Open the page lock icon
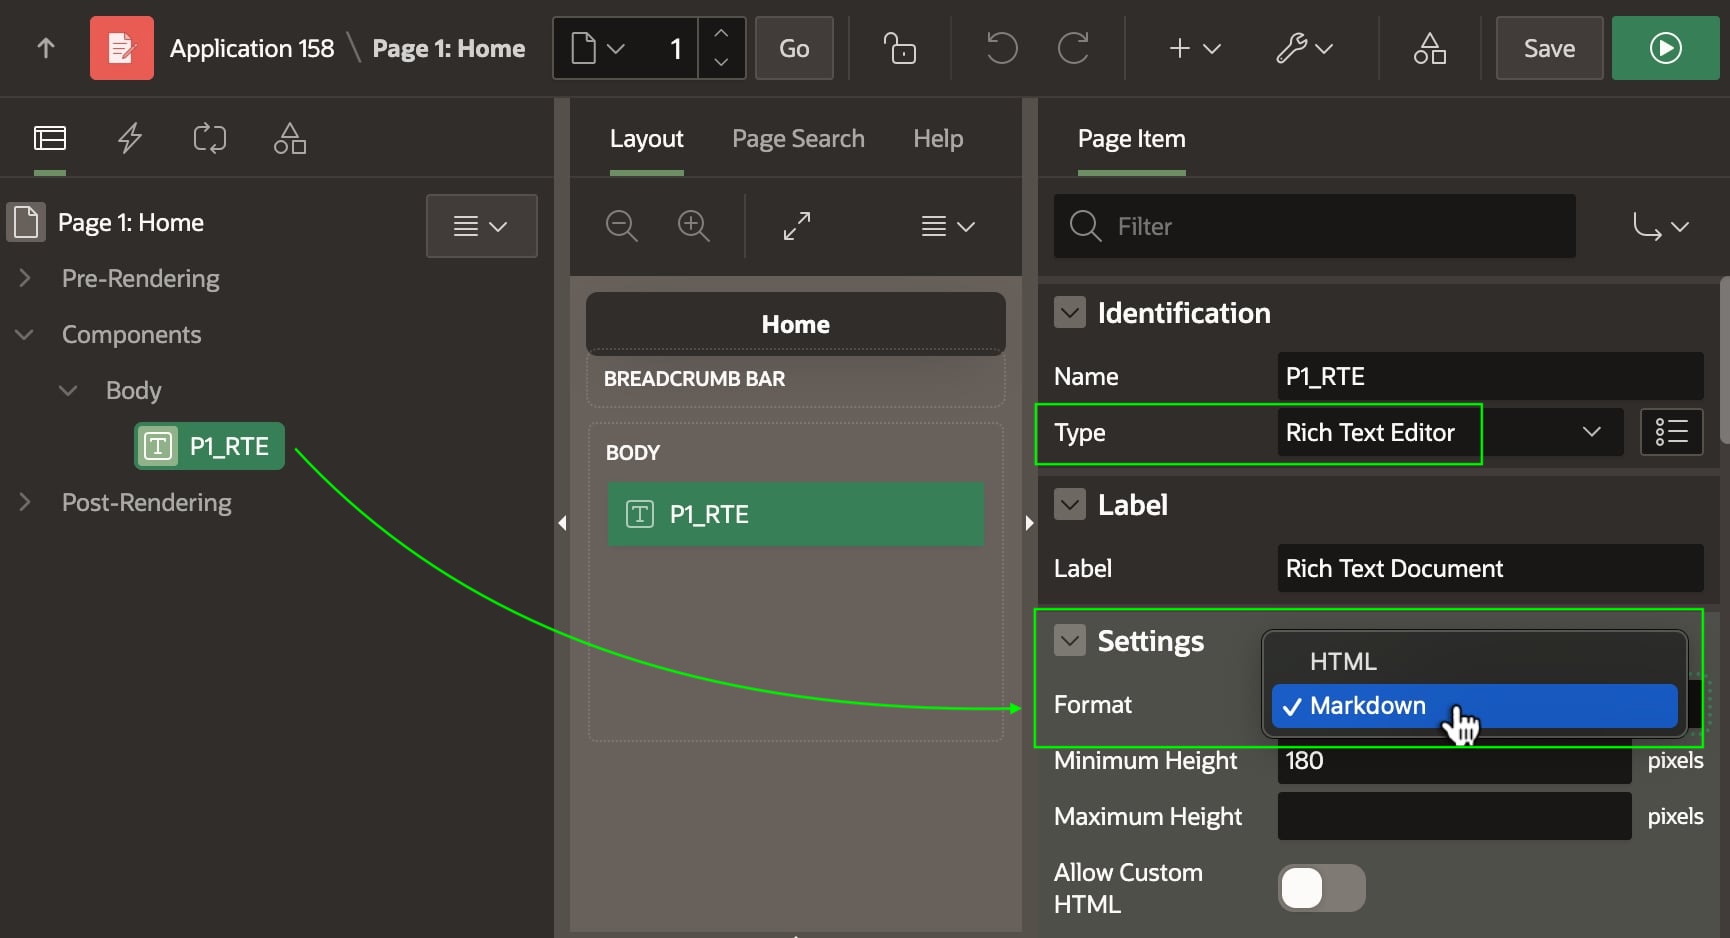 [x=899, y=48]
